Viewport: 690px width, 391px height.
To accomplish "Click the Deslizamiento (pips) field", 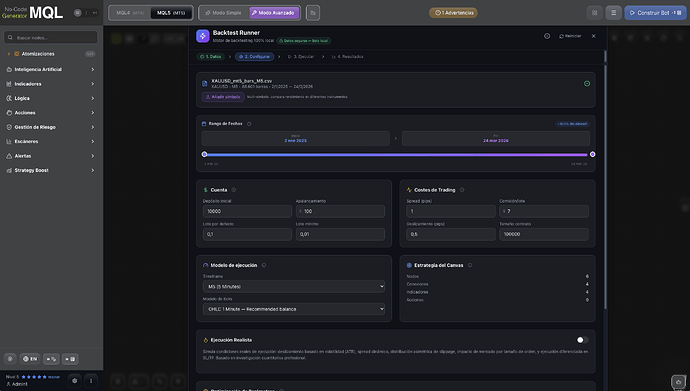I will [x=451, y=234].
